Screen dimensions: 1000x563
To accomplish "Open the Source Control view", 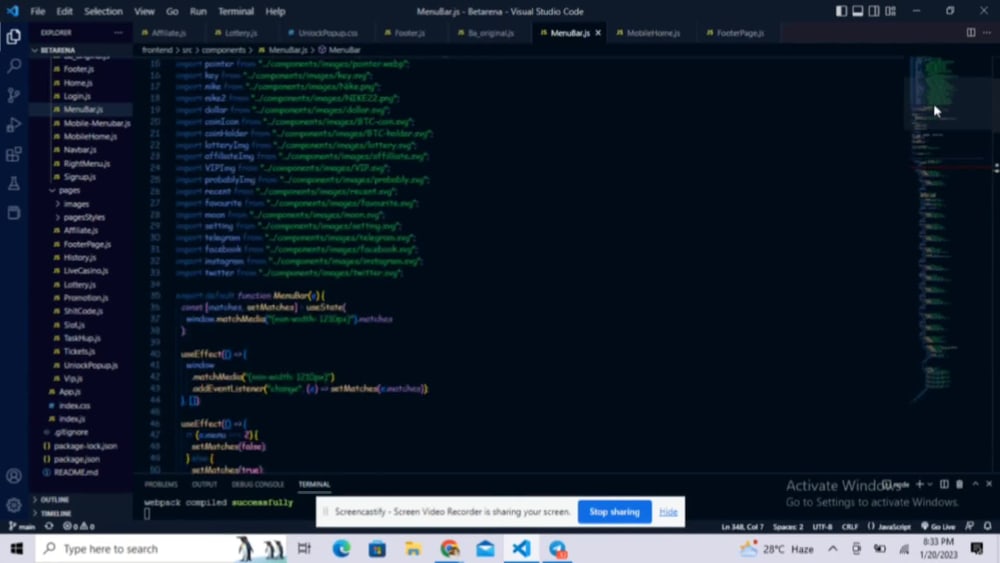I will coord(13,96).
